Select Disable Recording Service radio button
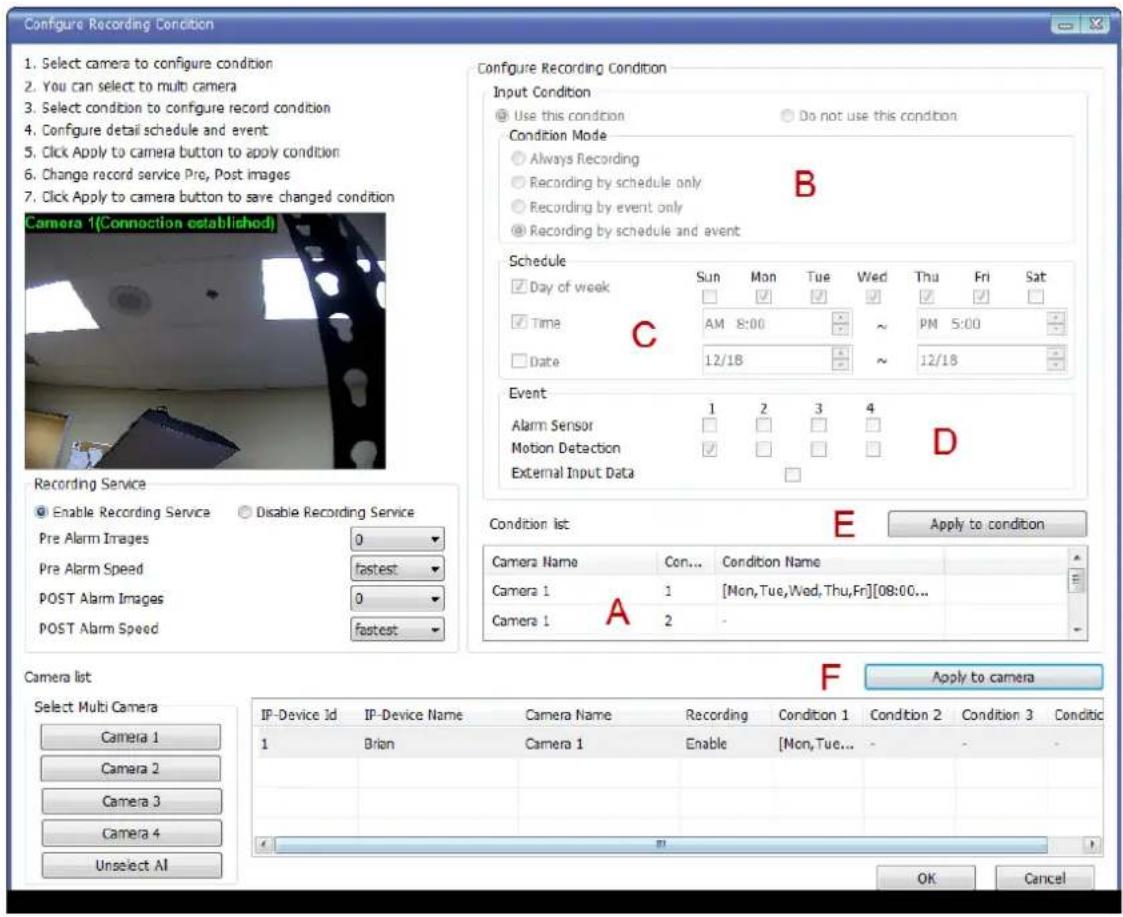Image resolution: width=1123 pixels, height=917 pixels. (x=245, y=512)
